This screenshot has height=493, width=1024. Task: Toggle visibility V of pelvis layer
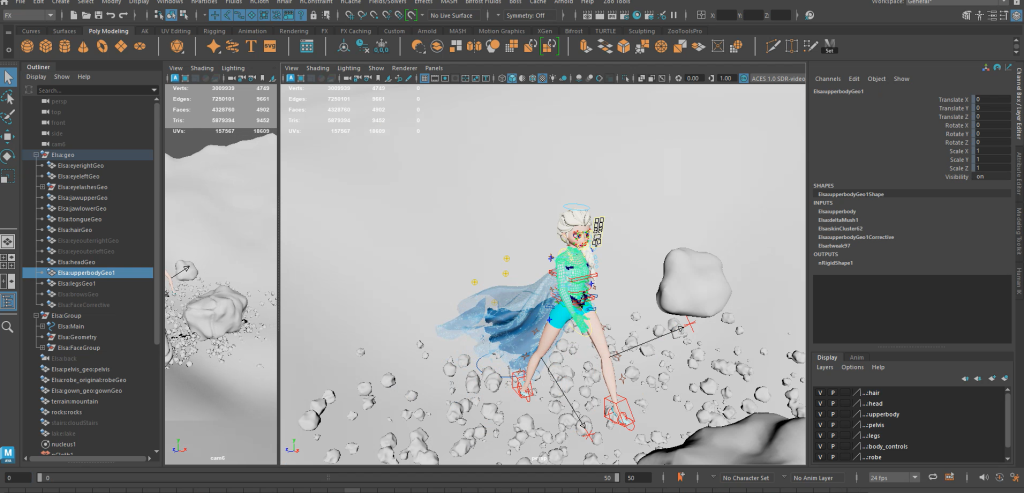coord(820,425)
